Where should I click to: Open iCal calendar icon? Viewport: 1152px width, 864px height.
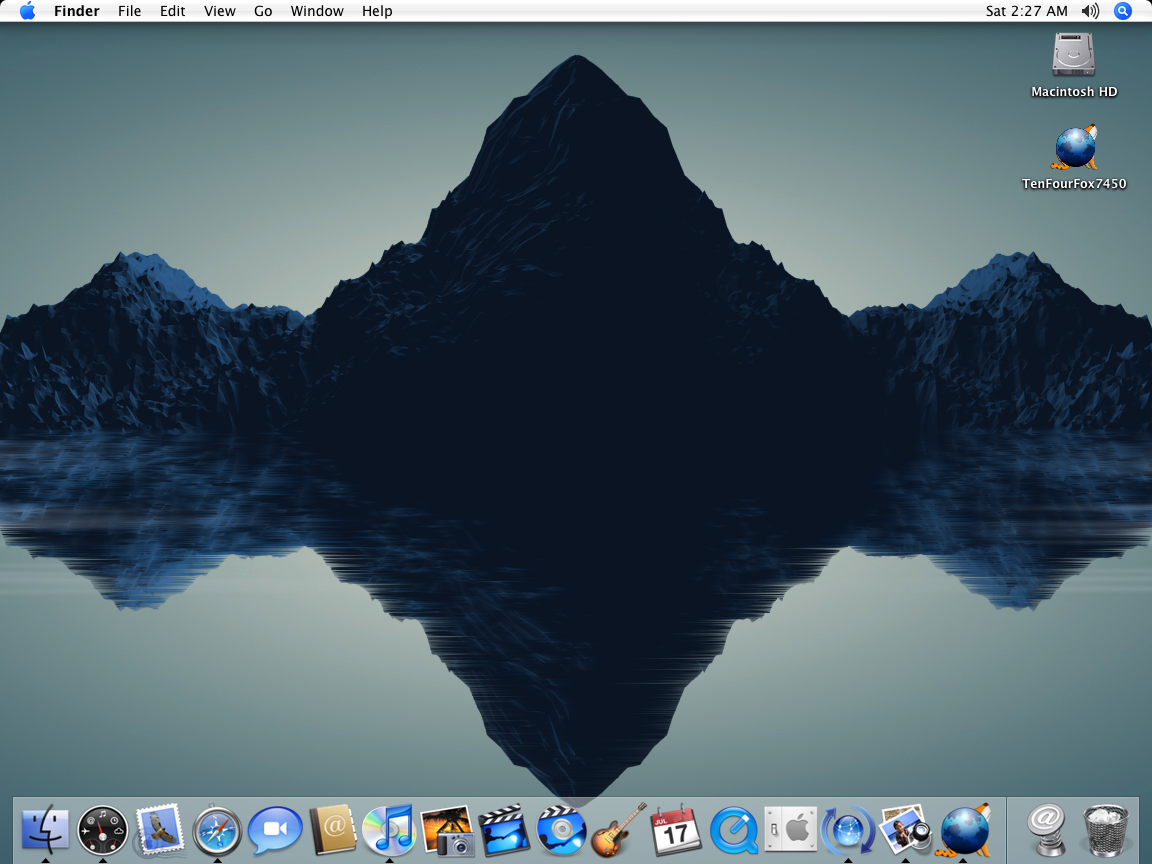pos(676,830)
